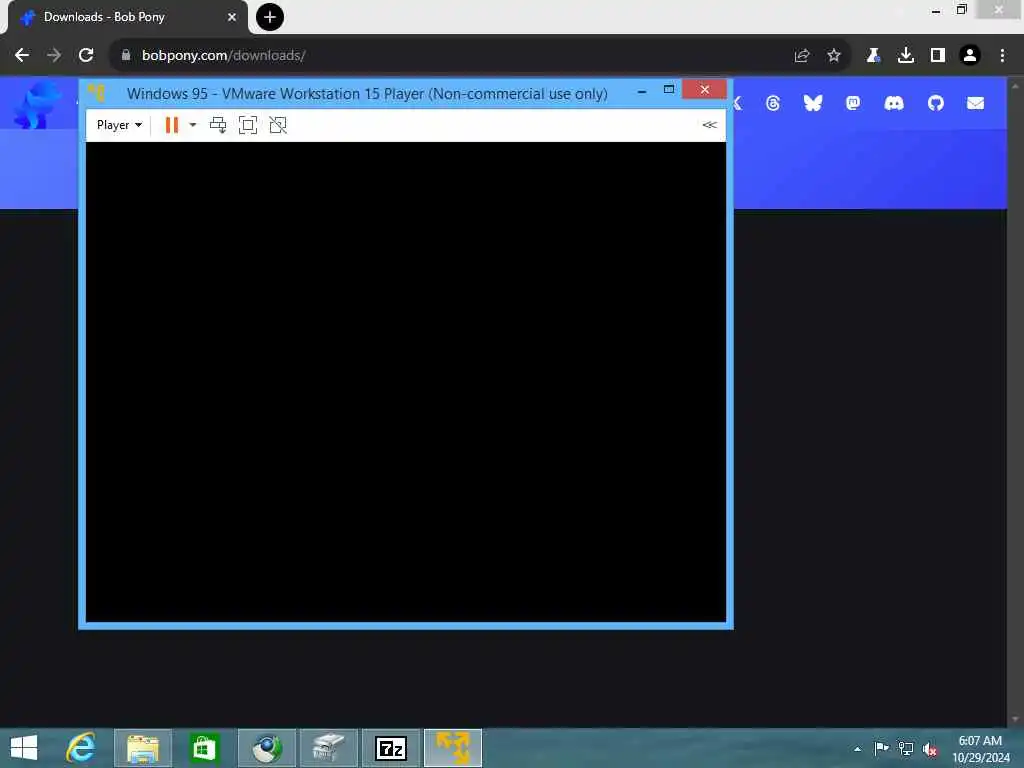Open the browser profile avatar
Screen dimensions: 1024x768
coord(970,56)
